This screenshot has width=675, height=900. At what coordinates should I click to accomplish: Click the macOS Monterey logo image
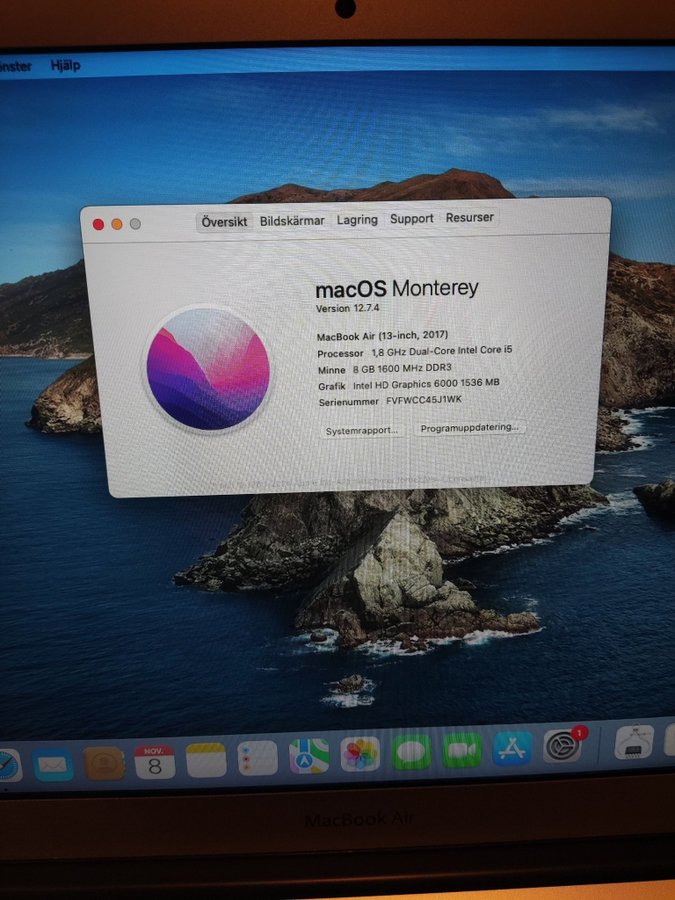(208, 368)
